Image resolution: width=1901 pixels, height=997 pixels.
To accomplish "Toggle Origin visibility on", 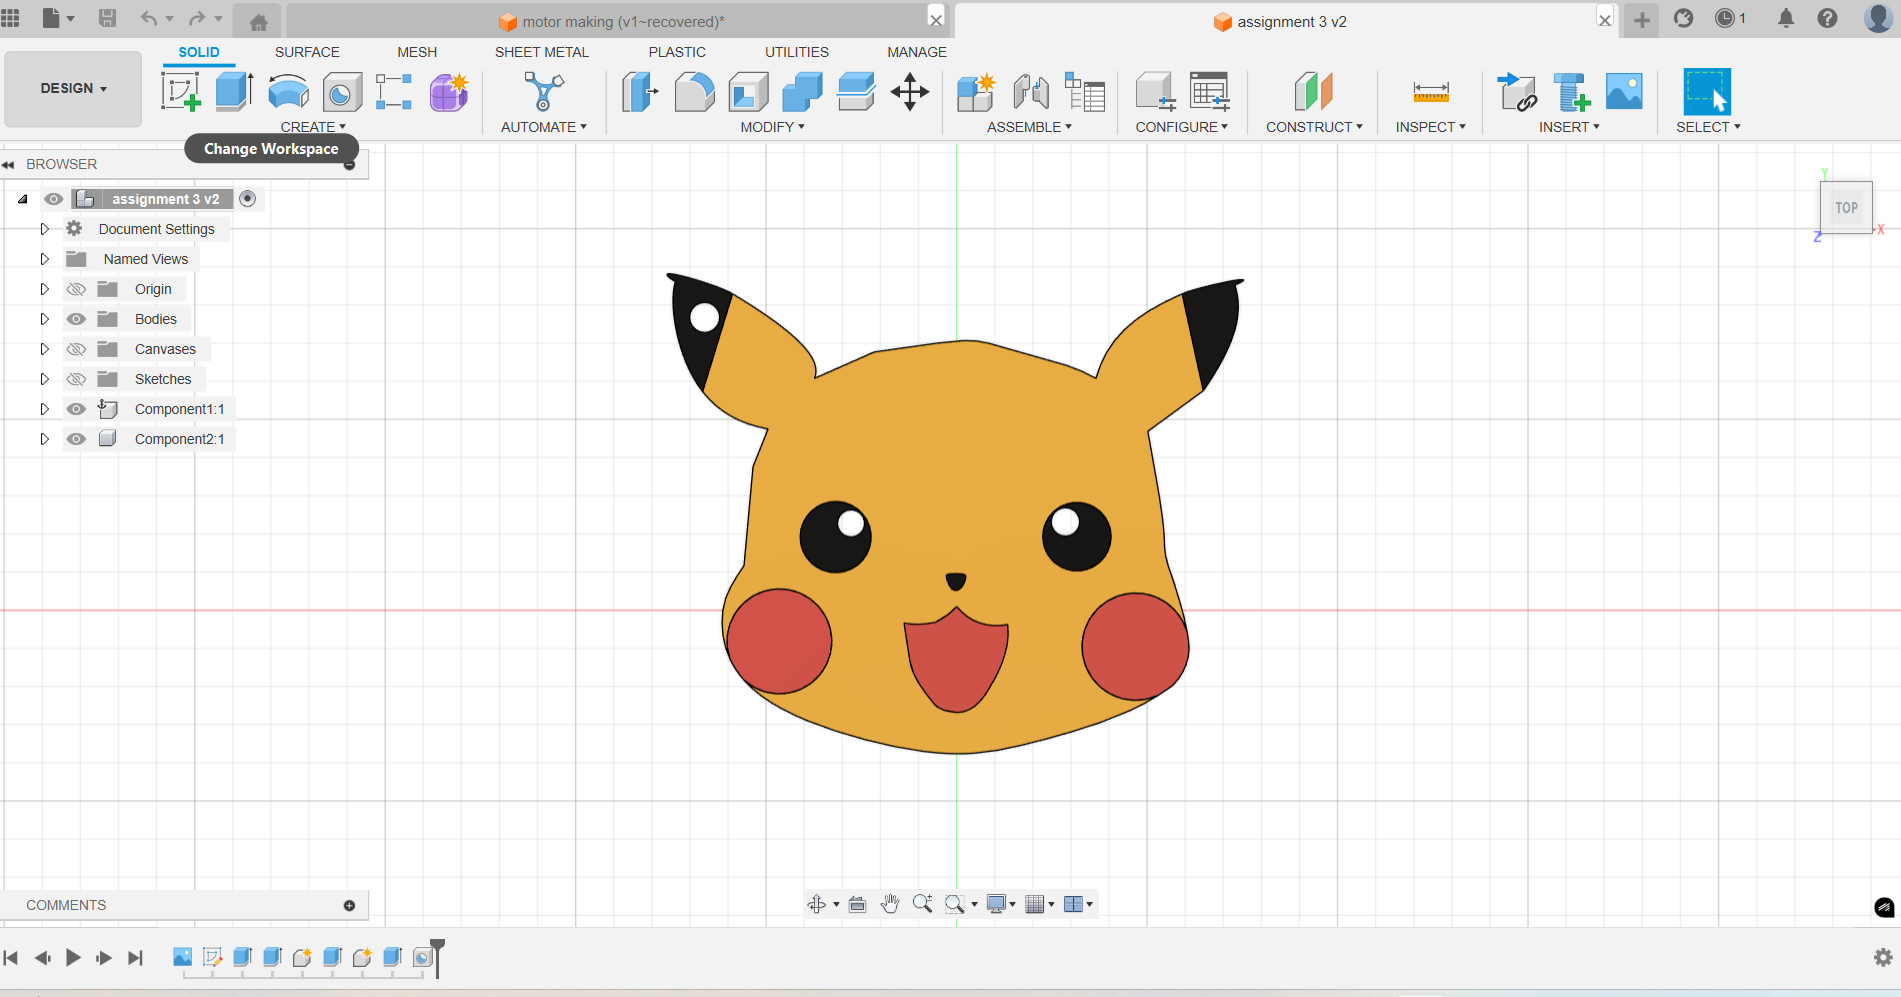I will 76,288.
